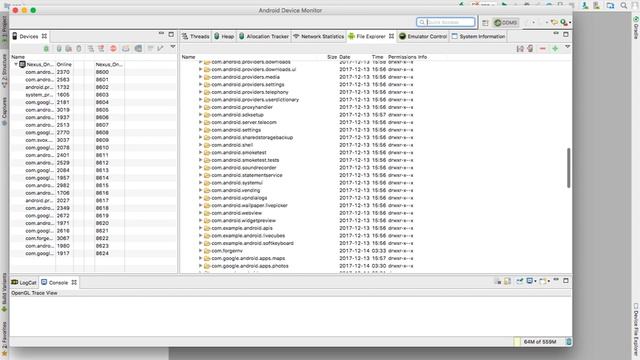Expand the com.android.shell folder
Screen dimensions: 640x360
[200, 145]
